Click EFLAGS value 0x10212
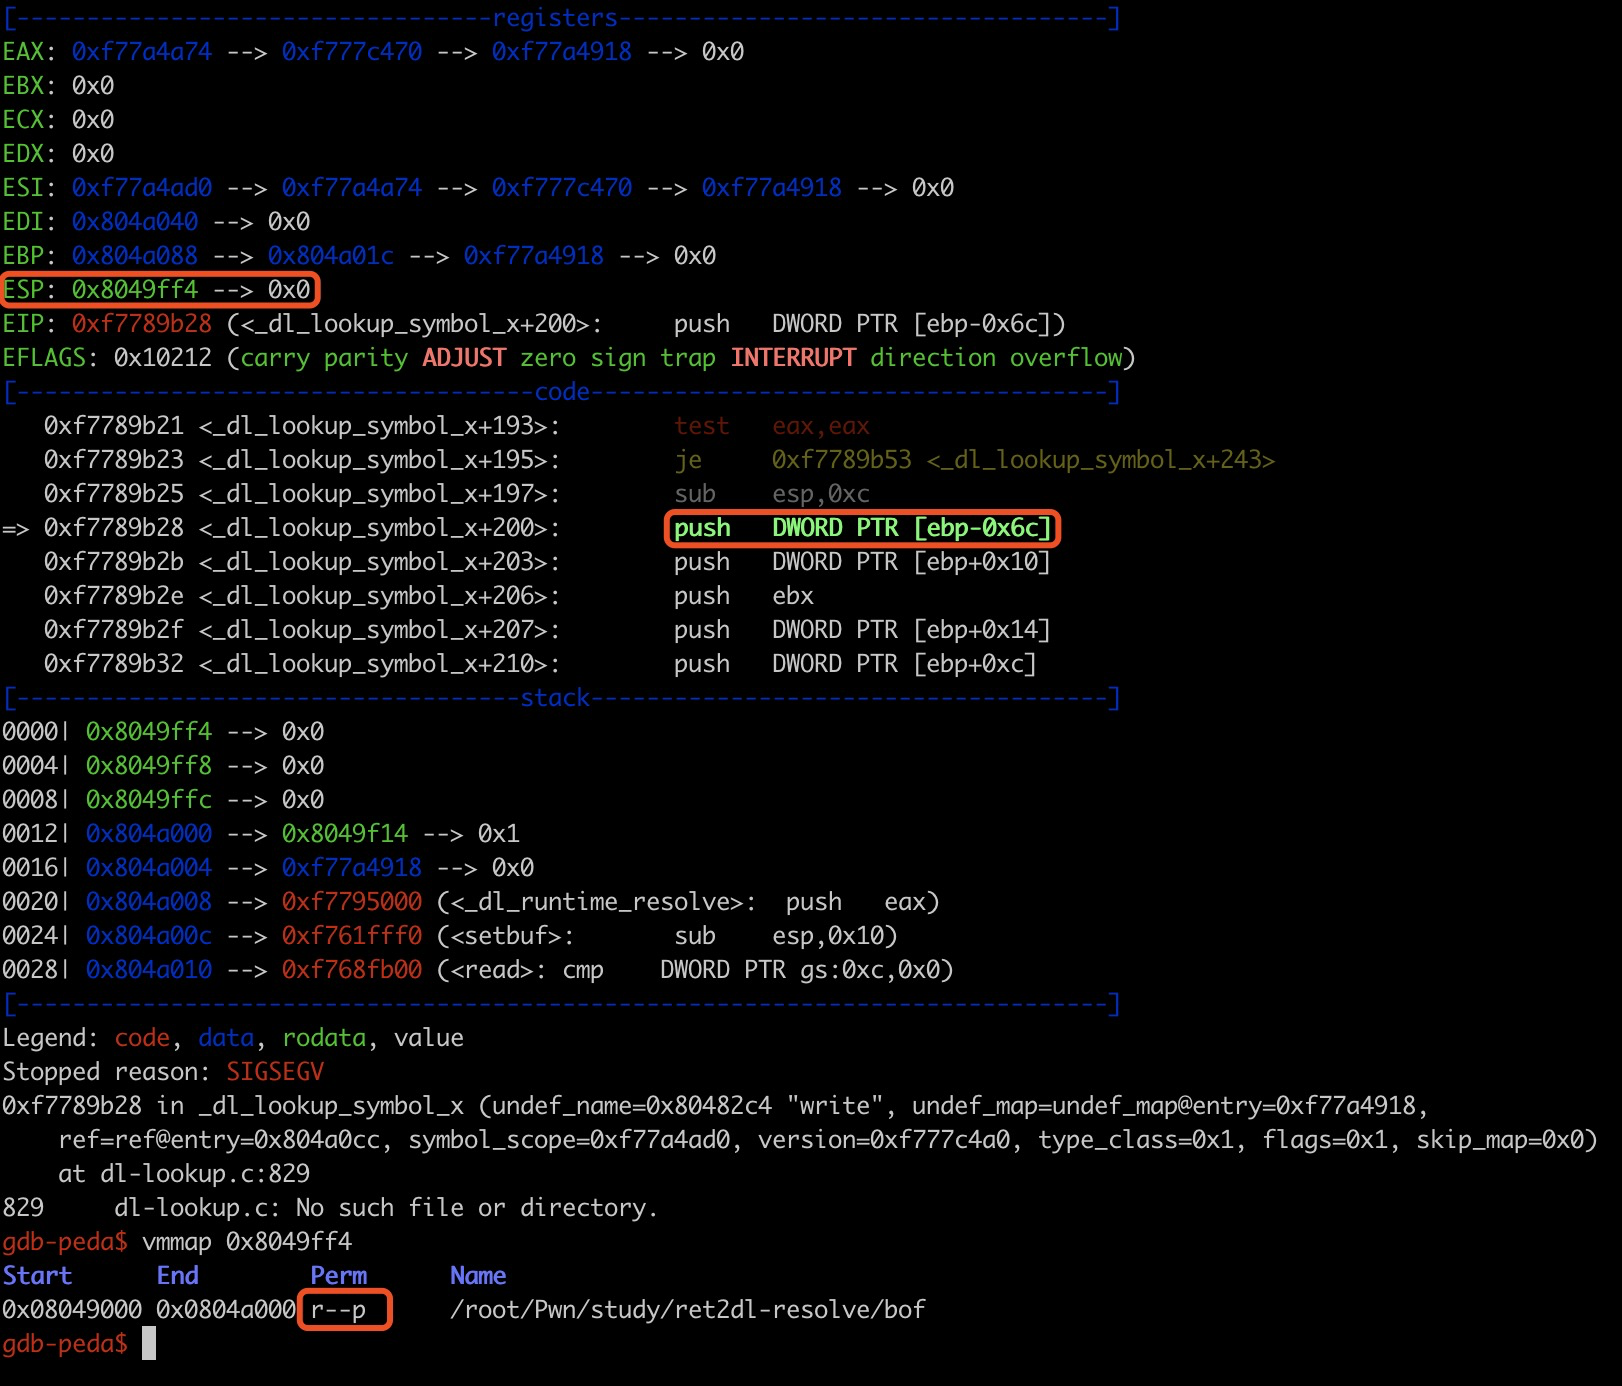 pos(163,358)
